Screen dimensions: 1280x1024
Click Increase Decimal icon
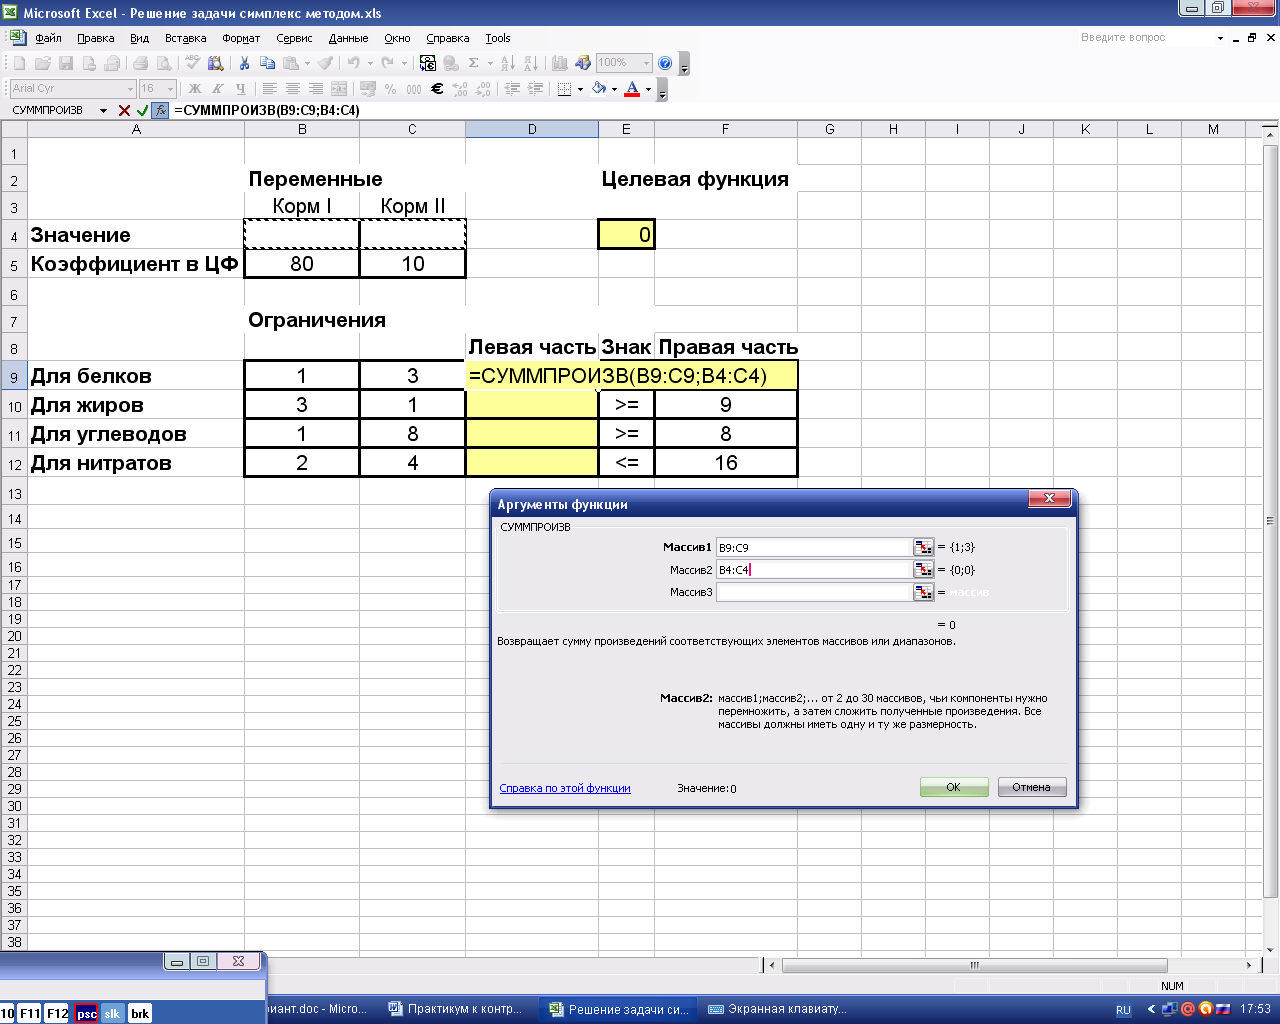[460, 89]
